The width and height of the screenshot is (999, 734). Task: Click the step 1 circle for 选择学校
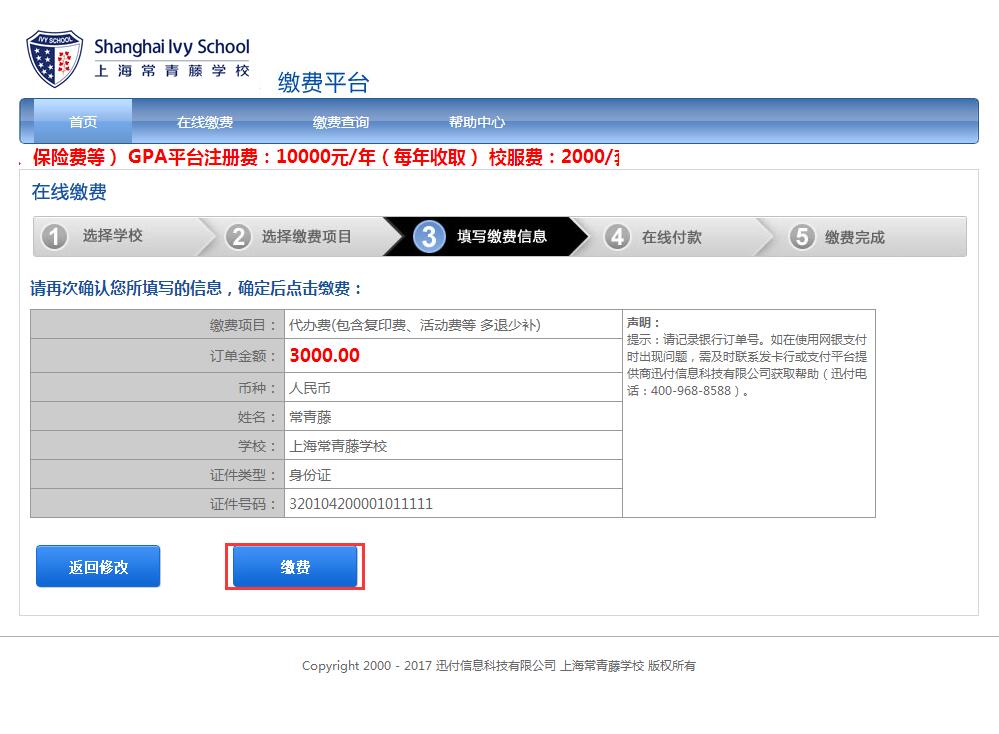[x=55, y=237]
